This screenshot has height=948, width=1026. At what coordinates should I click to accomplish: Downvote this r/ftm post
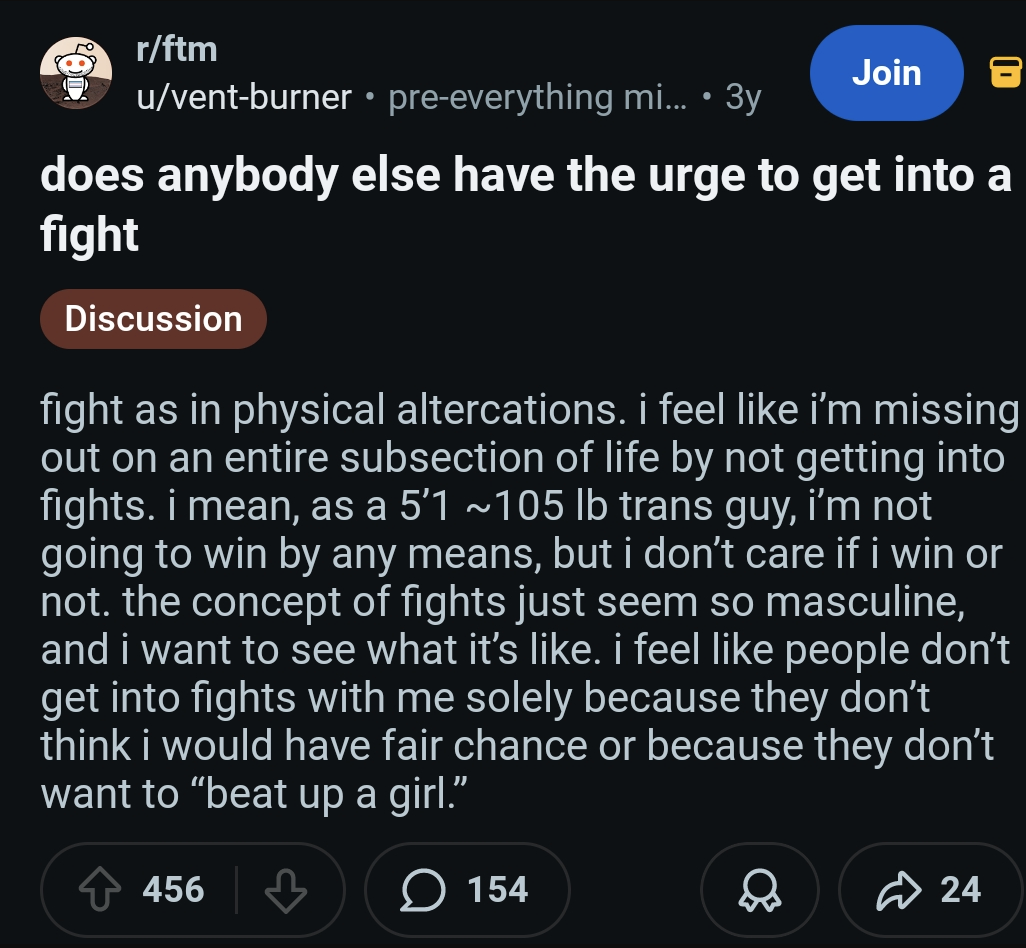[286, 889]
